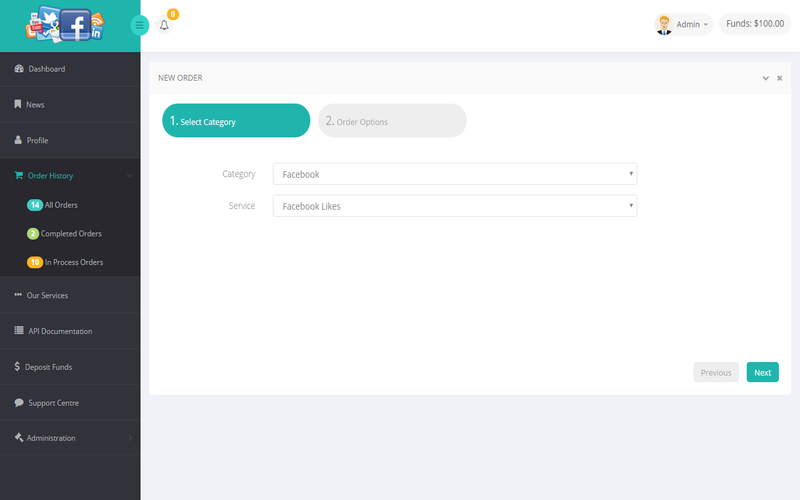
Task: Open the Admin account dropdown
Action: (683, 24)
